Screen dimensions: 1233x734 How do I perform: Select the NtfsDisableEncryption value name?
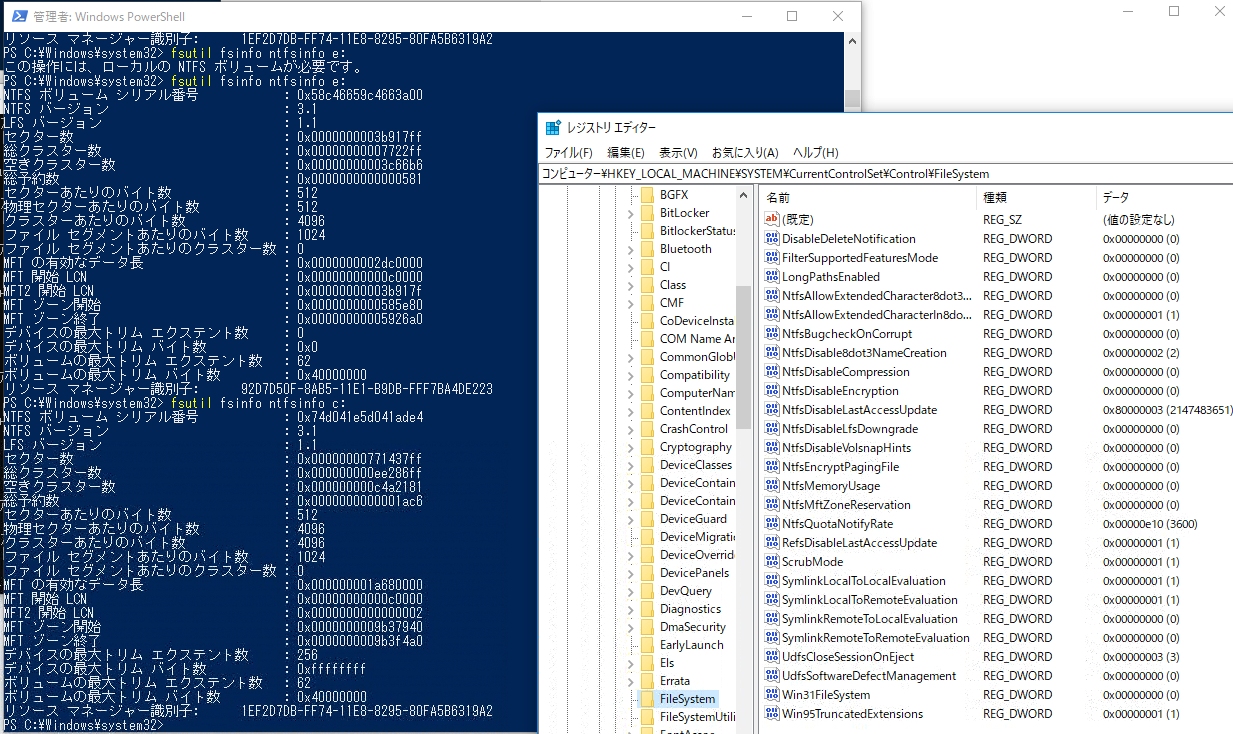point(840,390)
